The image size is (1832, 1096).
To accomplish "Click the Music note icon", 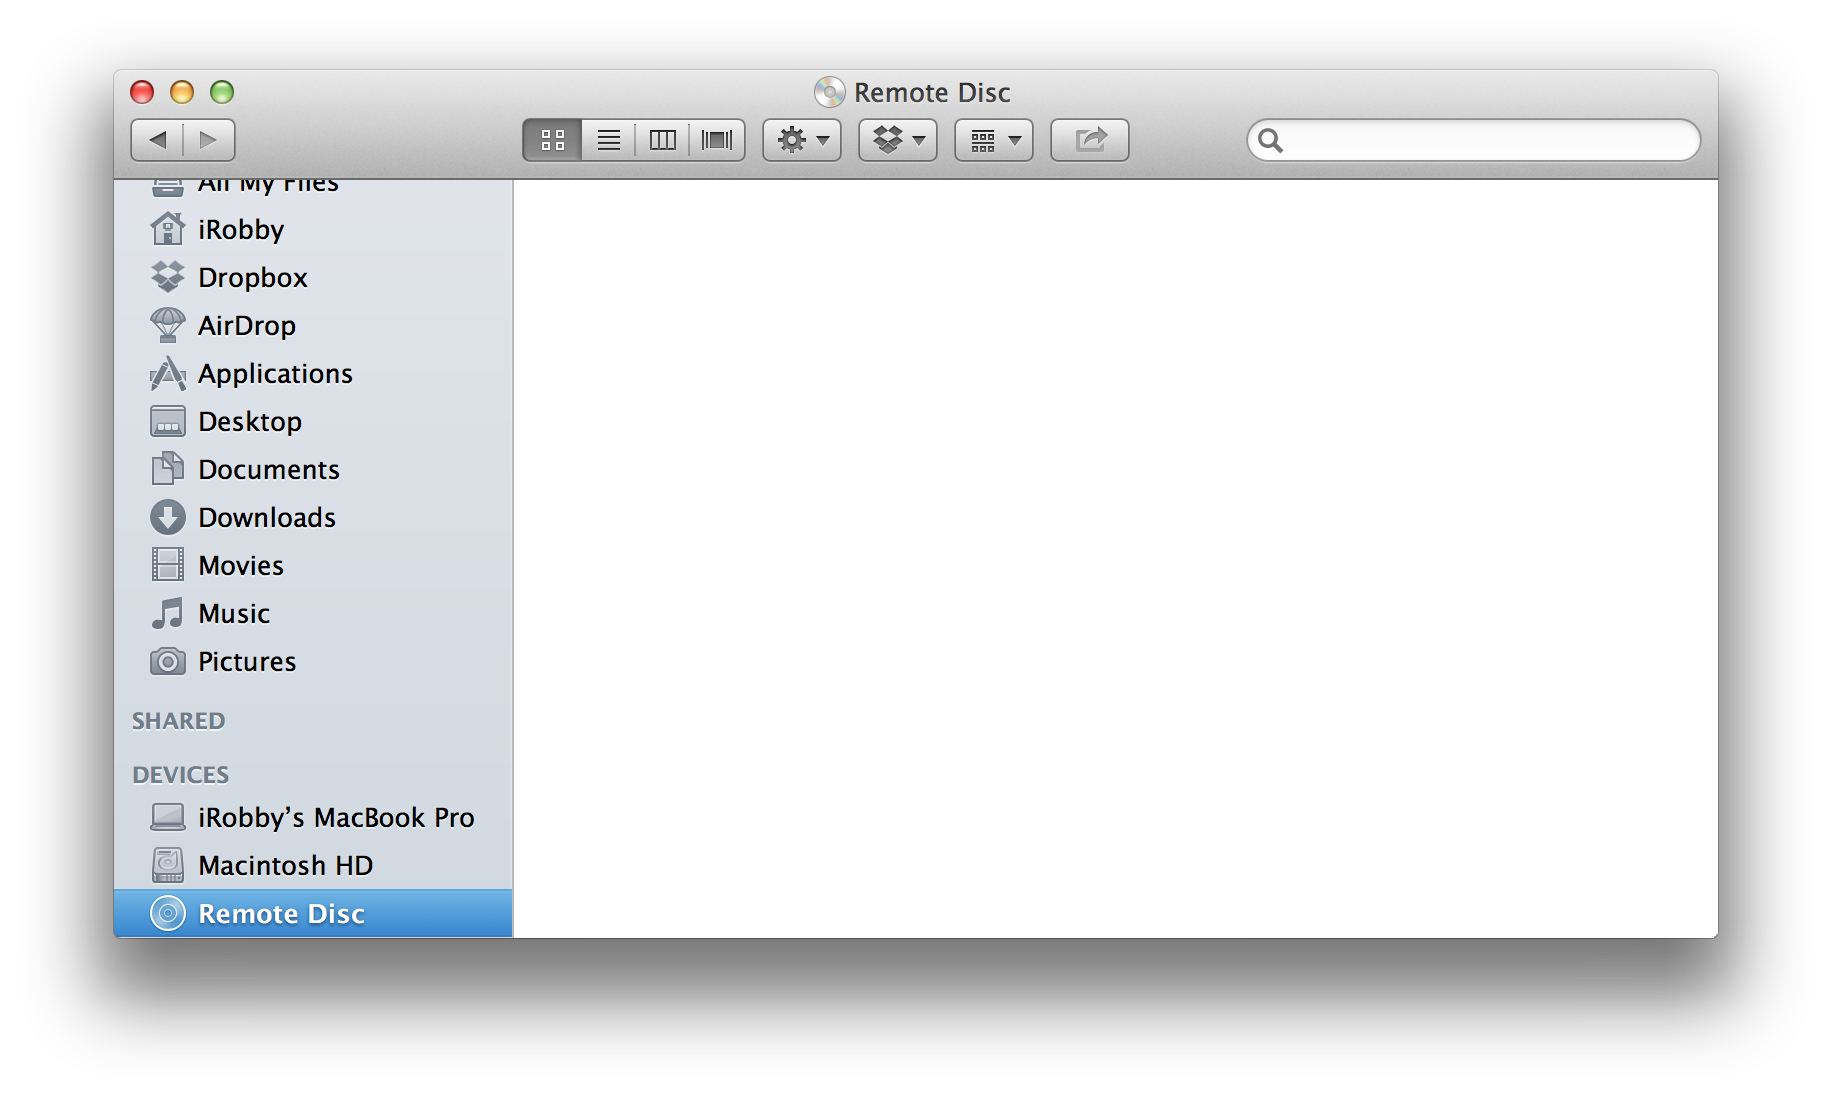I will tap(167, 613).
